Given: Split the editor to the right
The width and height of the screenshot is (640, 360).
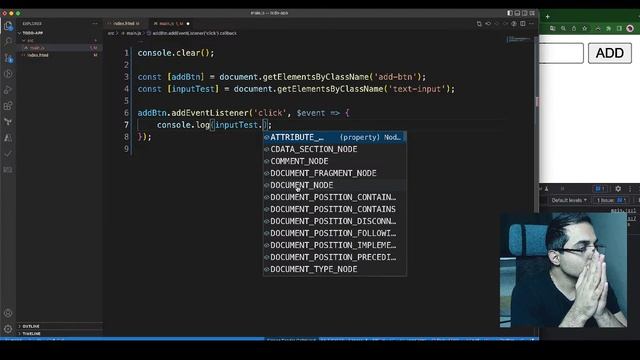Looking at the screenshot, I should 523,24.
